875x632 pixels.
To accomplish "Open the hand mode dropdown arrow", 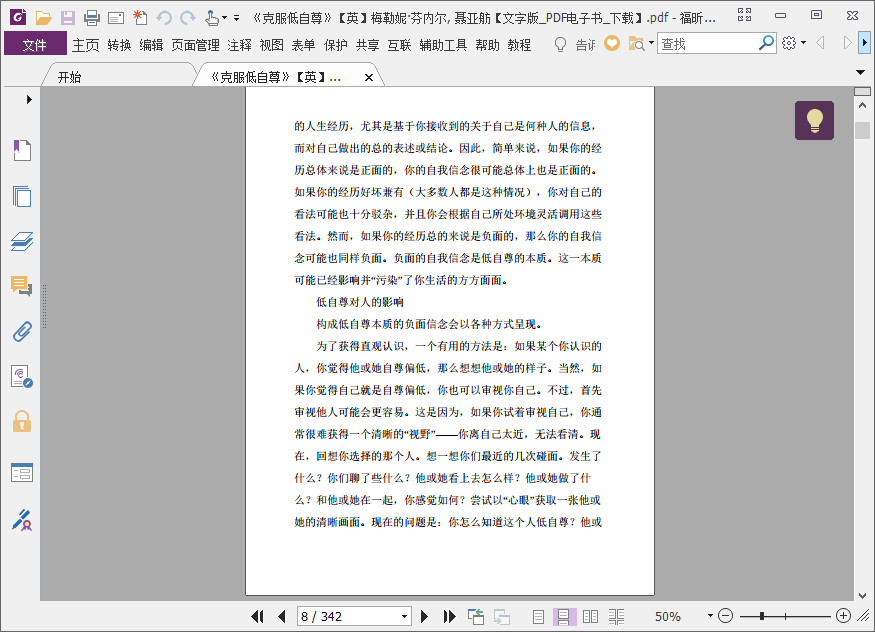I will (x=224, y=18).
